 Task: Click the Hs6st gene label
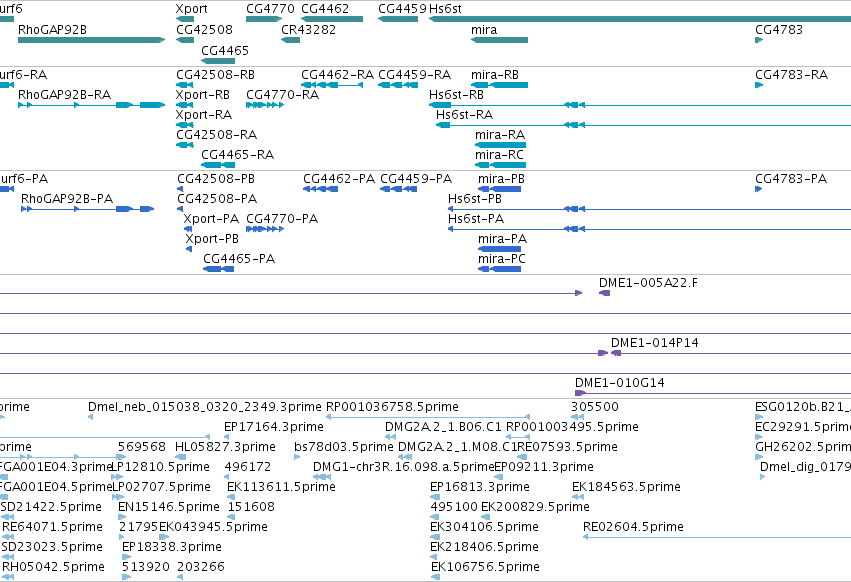pos(445,9)
